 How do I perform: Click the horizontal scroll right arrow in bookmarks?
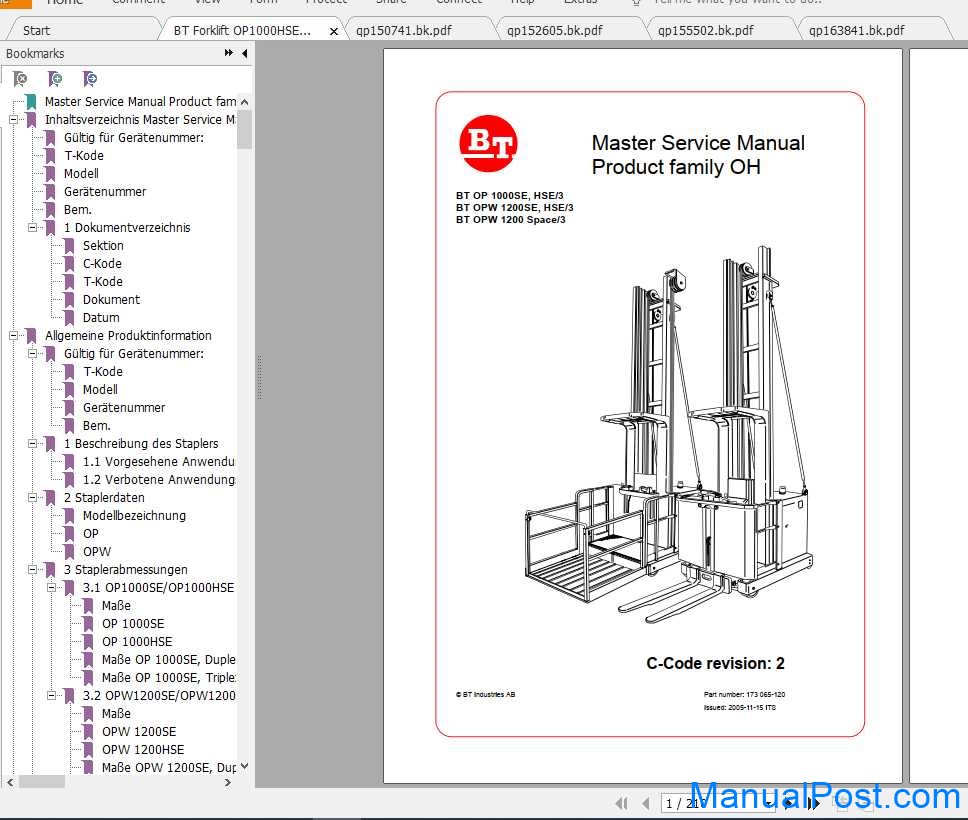point(228,782)
